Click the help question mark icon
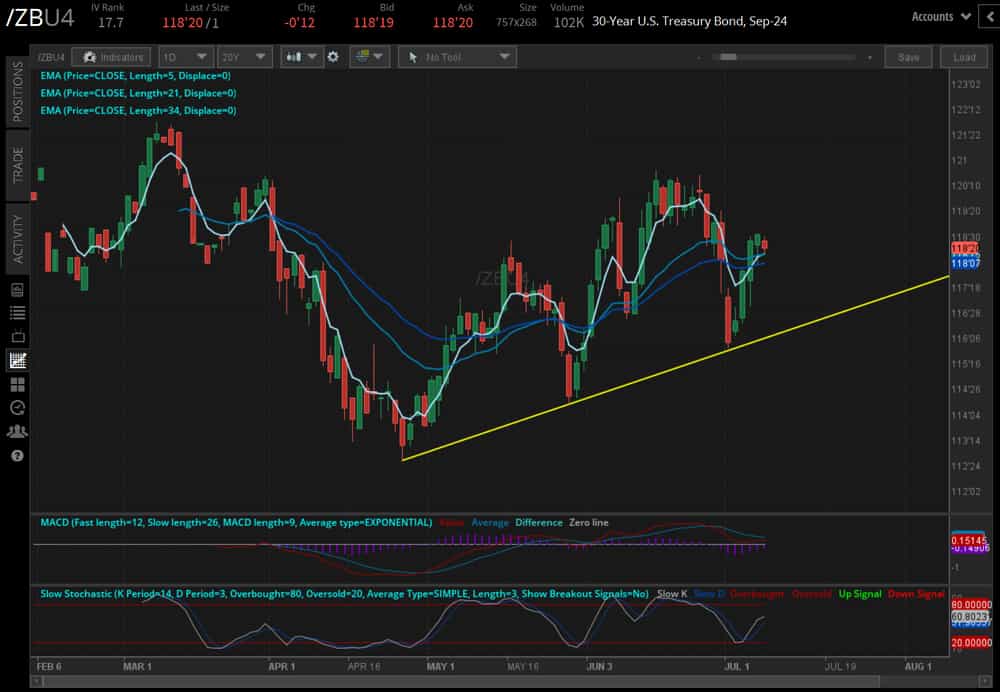Screen dimensions: 1000x692 click(x=17, y=455)
